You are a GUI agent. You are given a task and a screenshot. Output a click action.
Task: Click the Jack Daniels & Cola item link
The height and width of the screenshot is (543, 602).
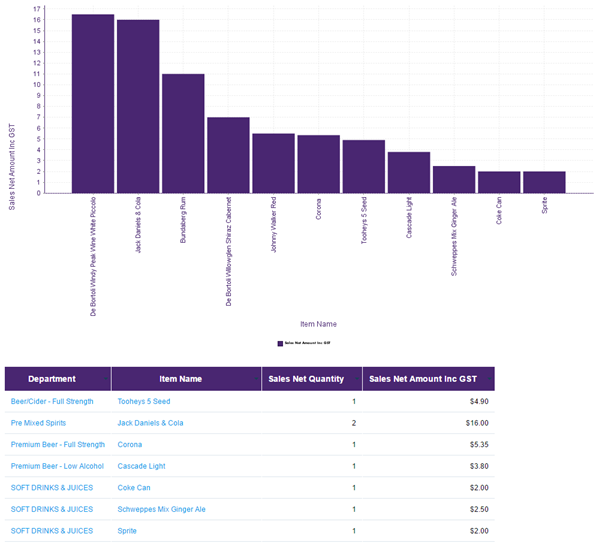point(150,423)
